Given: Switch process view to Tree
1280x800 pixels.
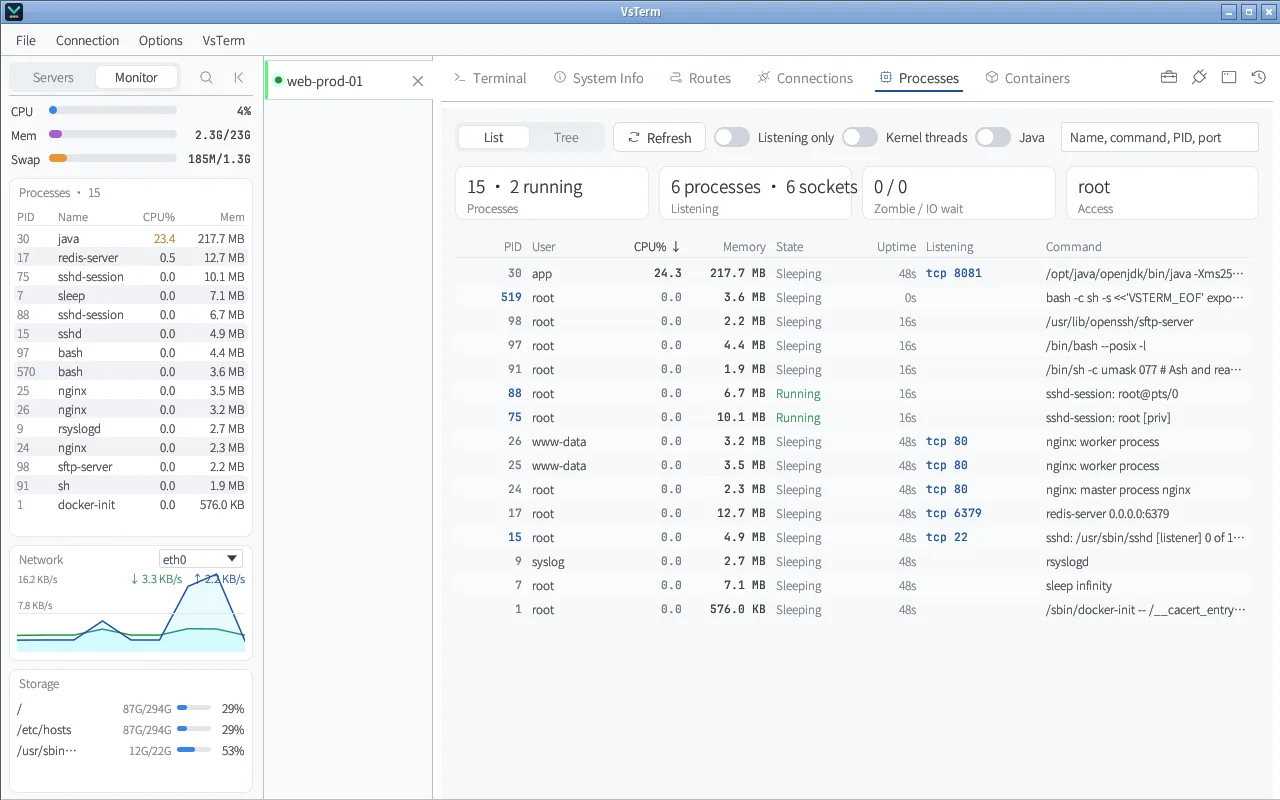Looking at the screenshot, I should (566, 137).
